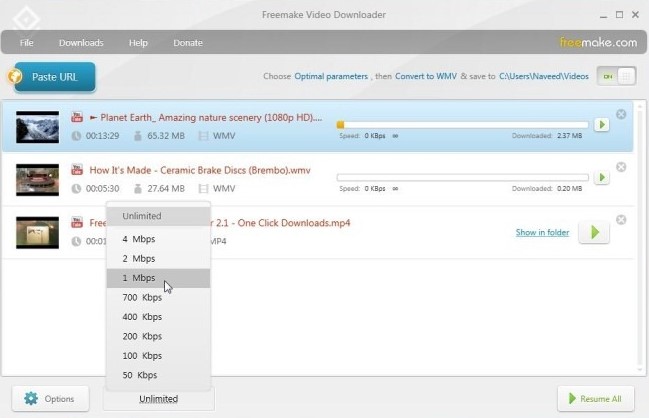Minimize the Freemake Video Downloader window
This screenshot has height=418, width=649.
[603, 15]
